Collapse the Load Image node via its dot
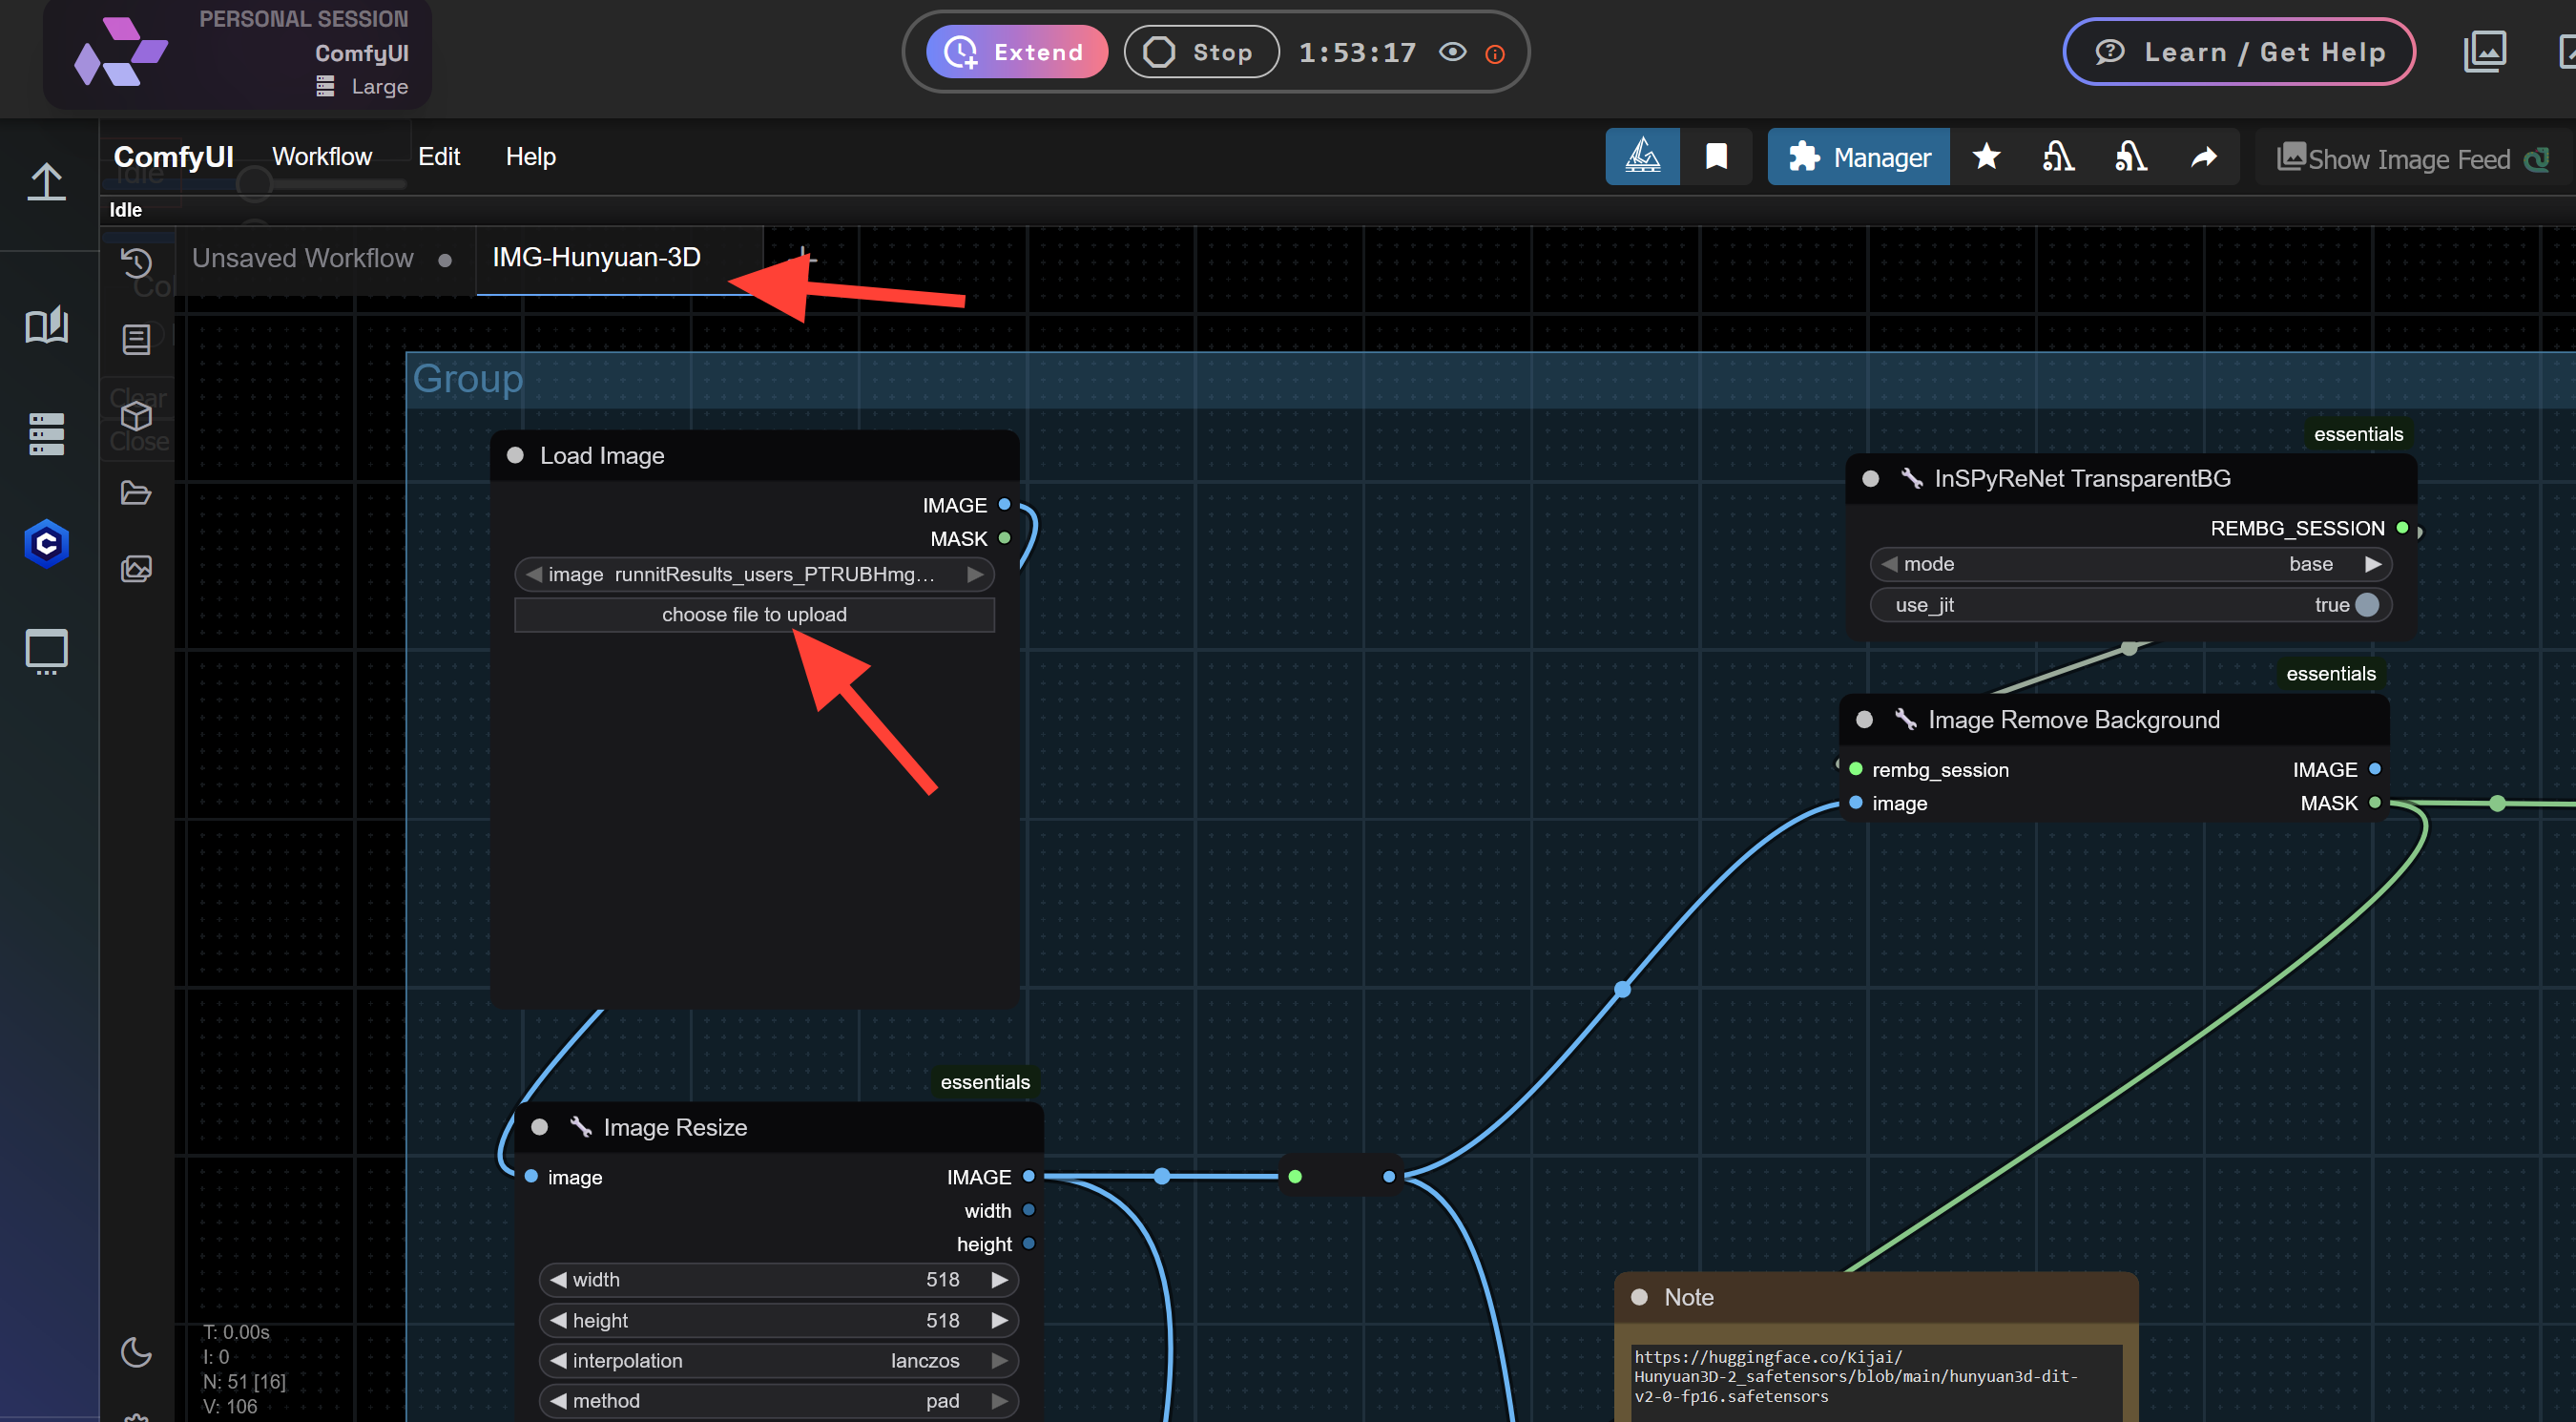 pos(515,456)
